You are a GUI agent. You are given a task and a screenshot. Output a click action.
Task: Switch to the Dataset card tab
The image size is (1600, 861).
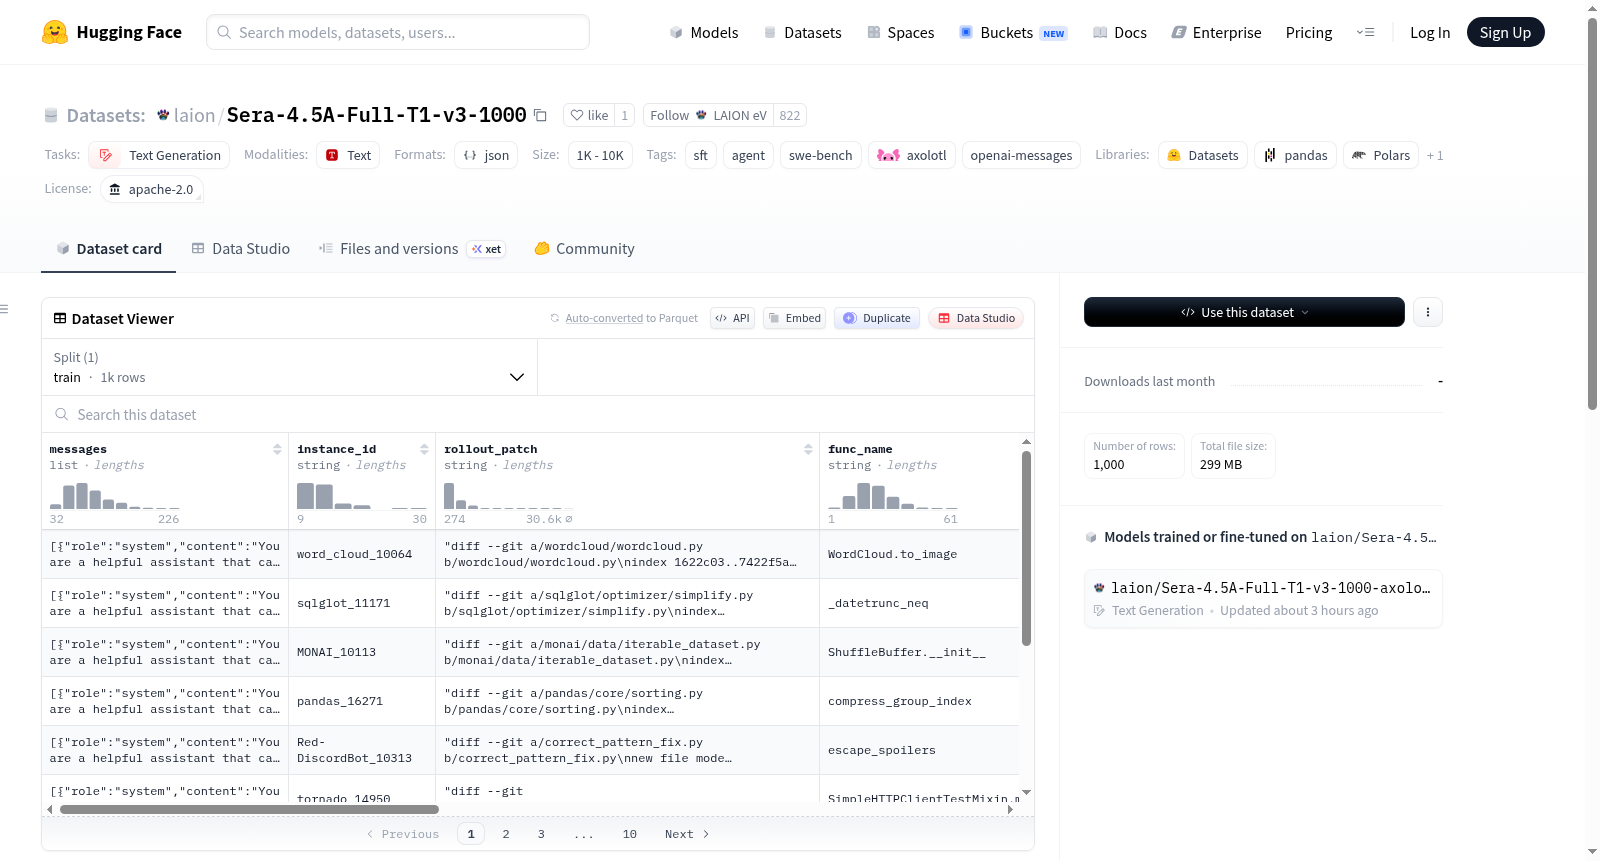(109, 249)
